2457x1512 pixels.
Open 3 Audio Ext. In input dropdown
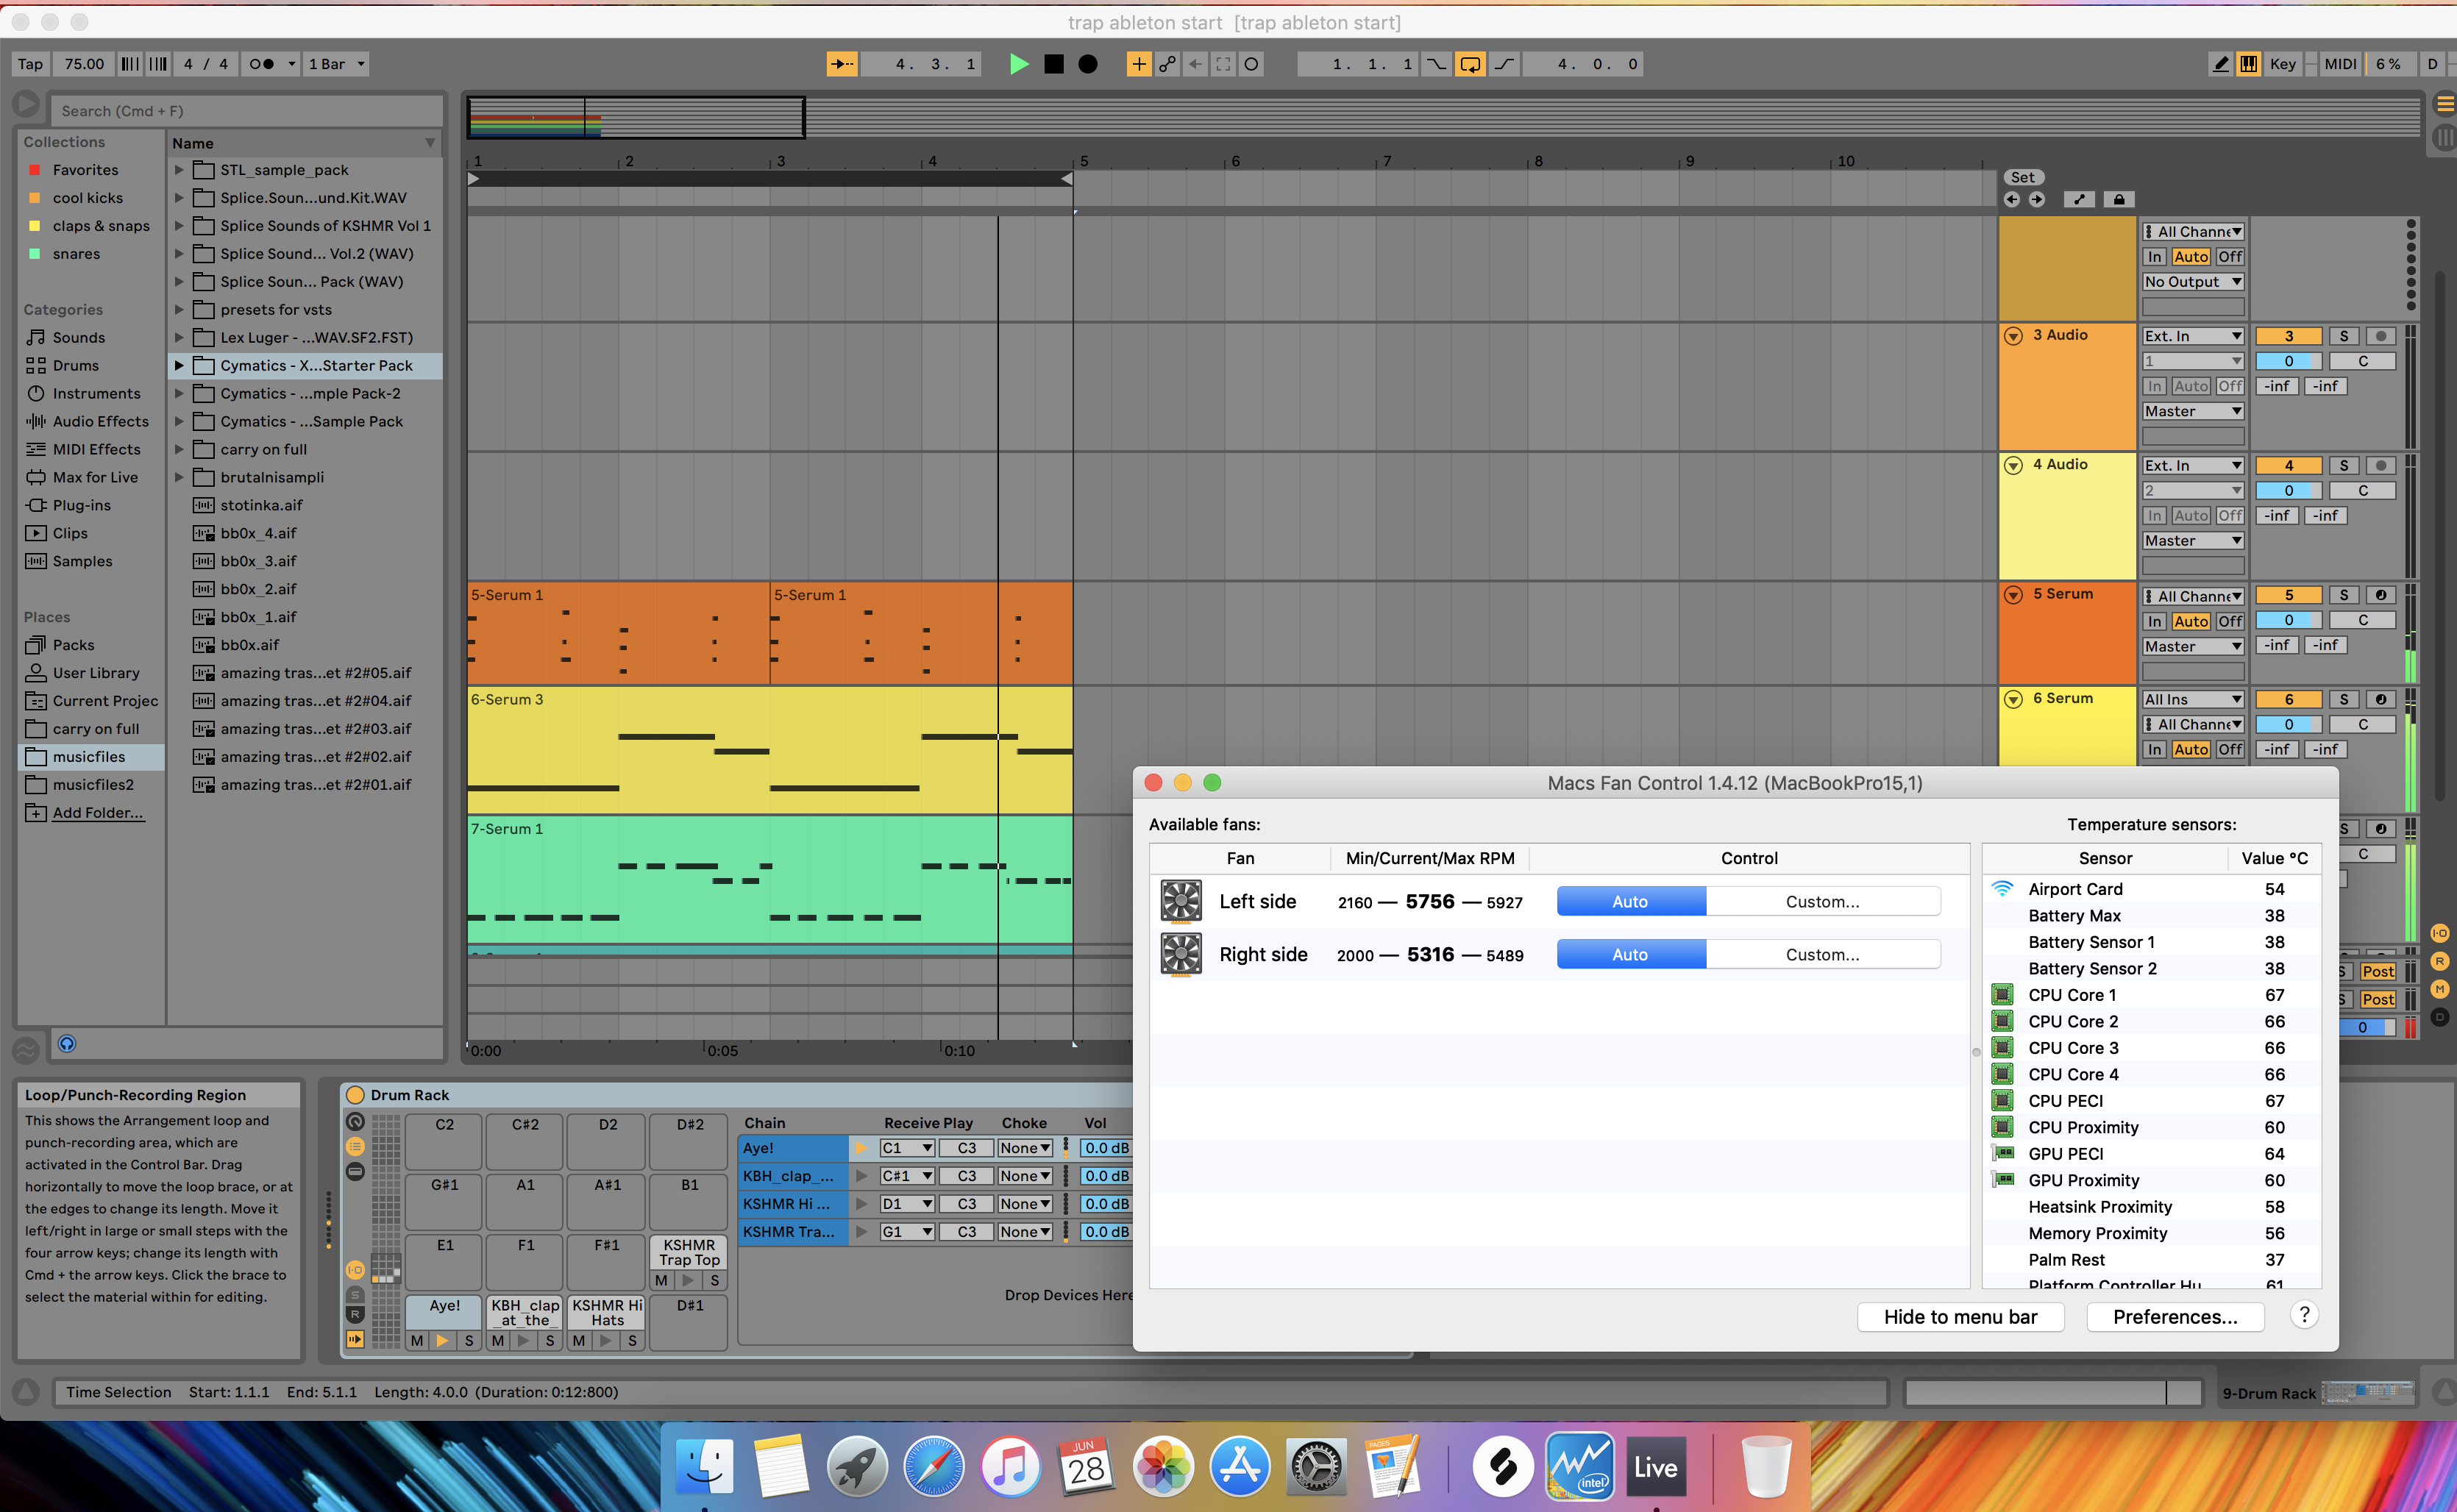pos(2192,337)
